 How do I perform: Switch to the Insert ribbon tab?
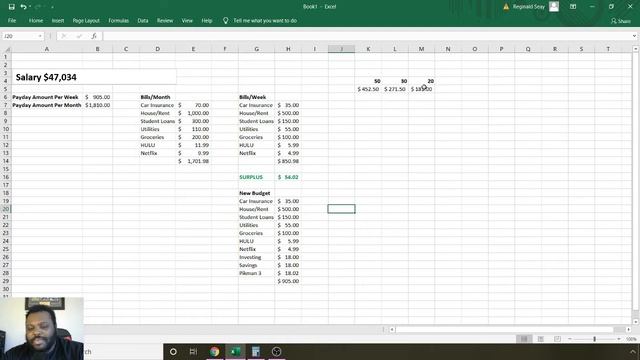(58, 20)
